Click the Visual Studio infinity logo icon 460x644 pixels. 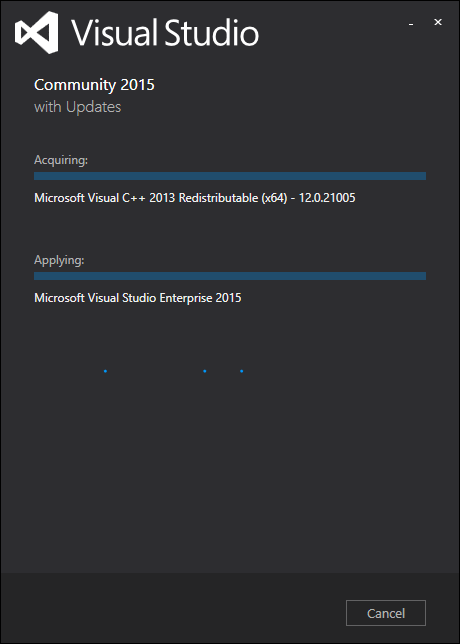(x=37, y=32)
